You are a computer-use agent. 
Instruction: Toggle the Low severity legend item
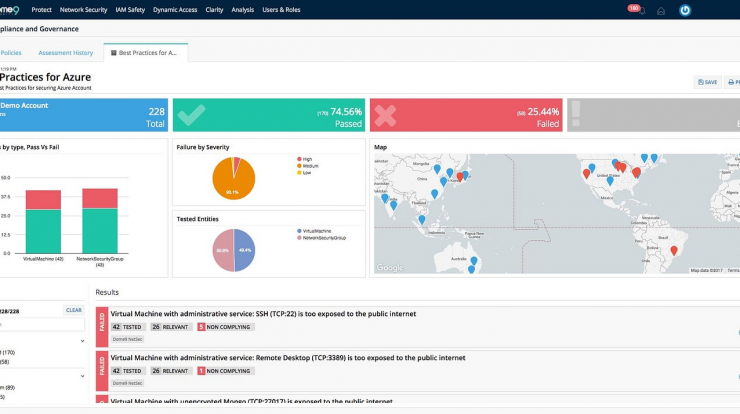coord(304,173)
